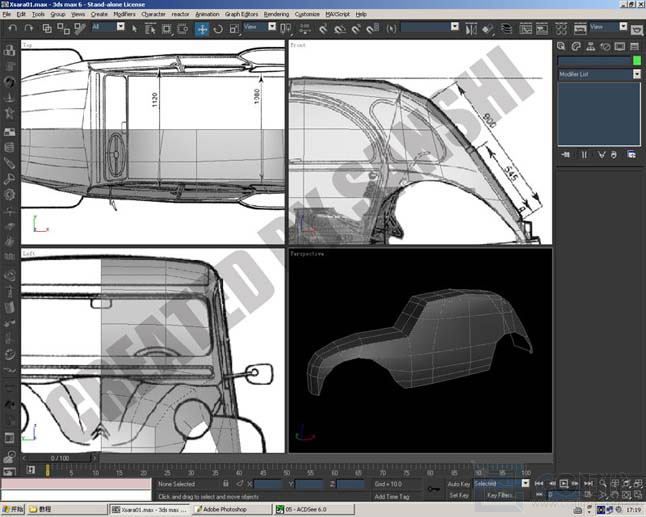The width and height of the screenshot is (646, 517).
Task: Toggle Window/Crossing selection mode
Action: click(x=183, y=28)
